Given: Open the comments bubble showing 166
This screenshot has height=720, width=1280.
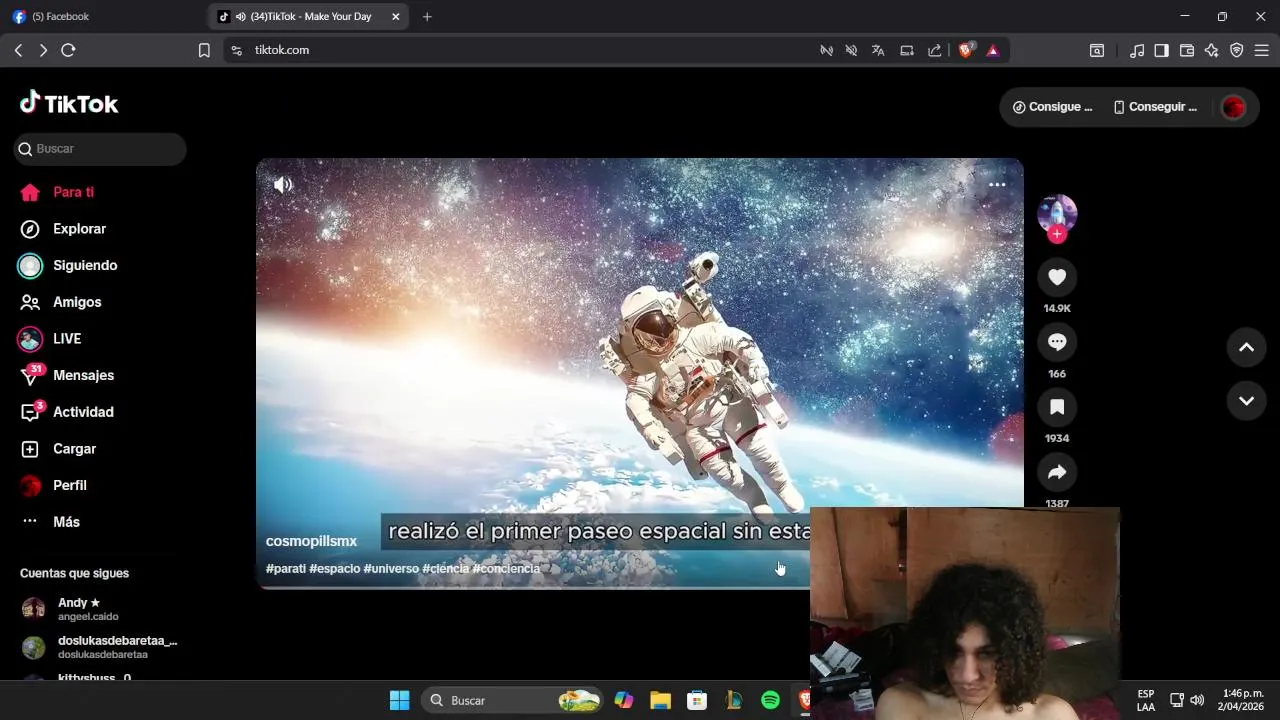Looking at the screenshot, I should point(1057,342).
